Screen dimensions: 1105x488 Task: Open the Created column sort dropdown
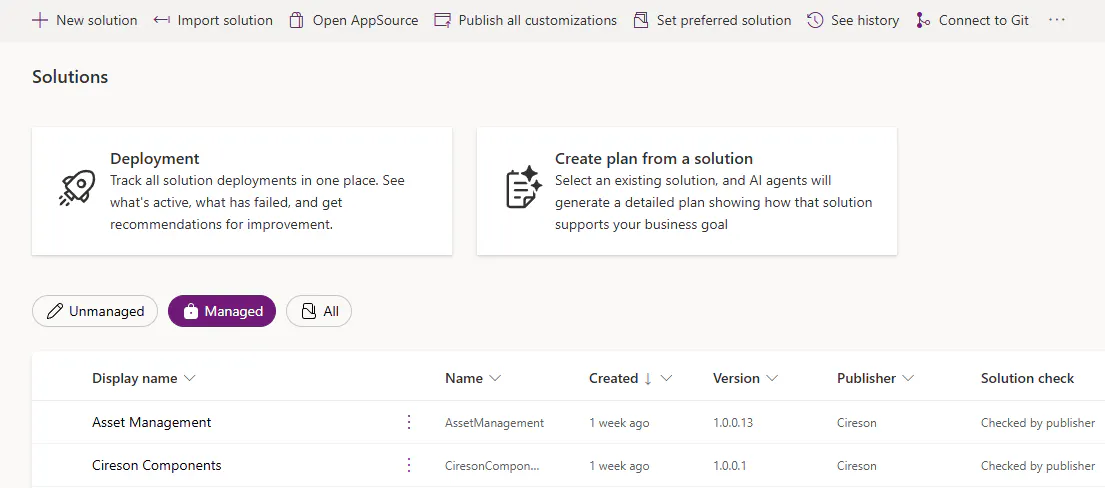click(x=666, y=378)
